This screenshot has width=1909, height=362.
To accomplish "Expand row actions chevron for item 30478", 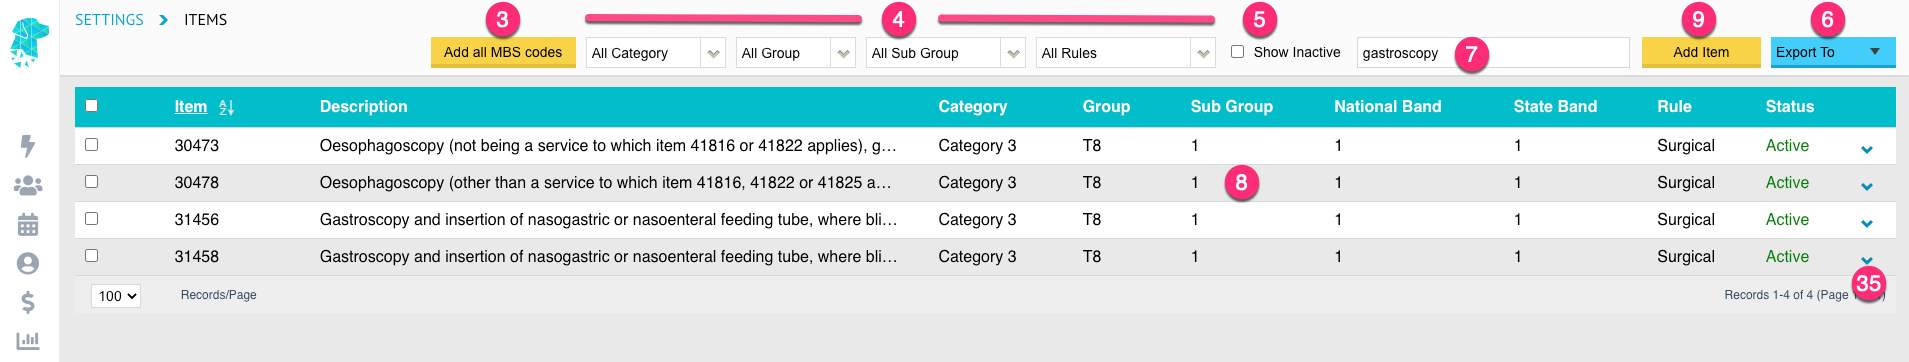I will click(x=1866, y=187).
